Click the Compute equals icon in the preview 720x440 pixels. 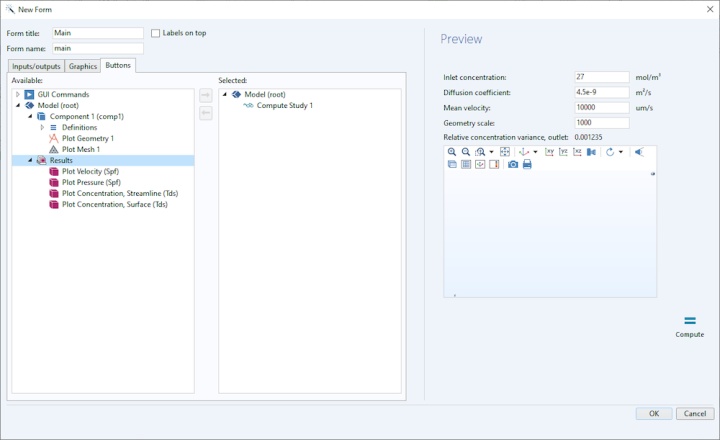pos(690,321)
